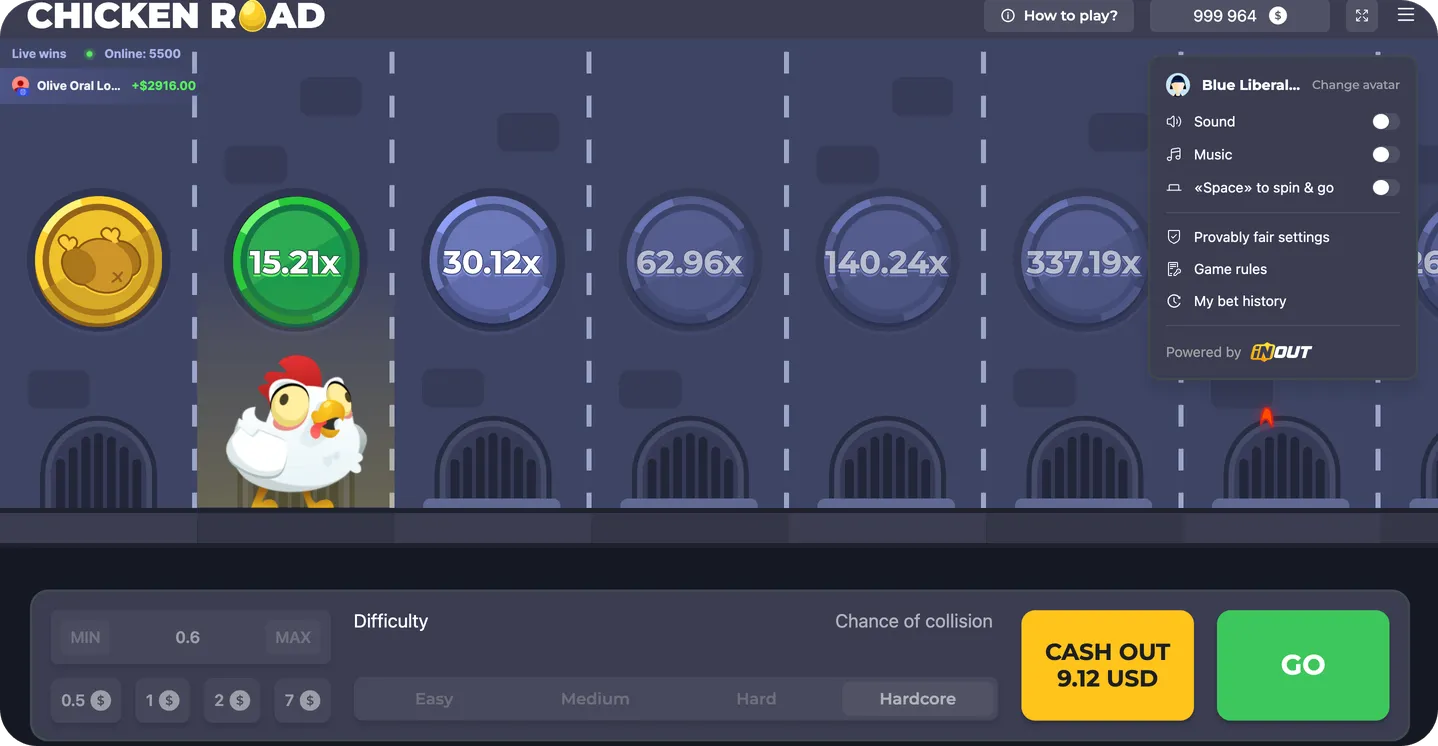Click the dollar coin balance icon

click(x=1278, y=16)
